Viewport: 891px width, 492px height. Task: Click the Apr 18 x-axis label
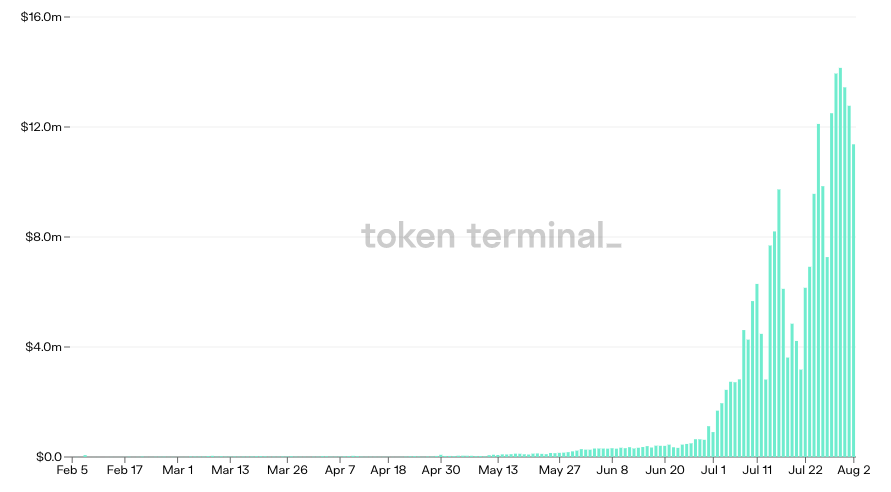coord(388,470)
